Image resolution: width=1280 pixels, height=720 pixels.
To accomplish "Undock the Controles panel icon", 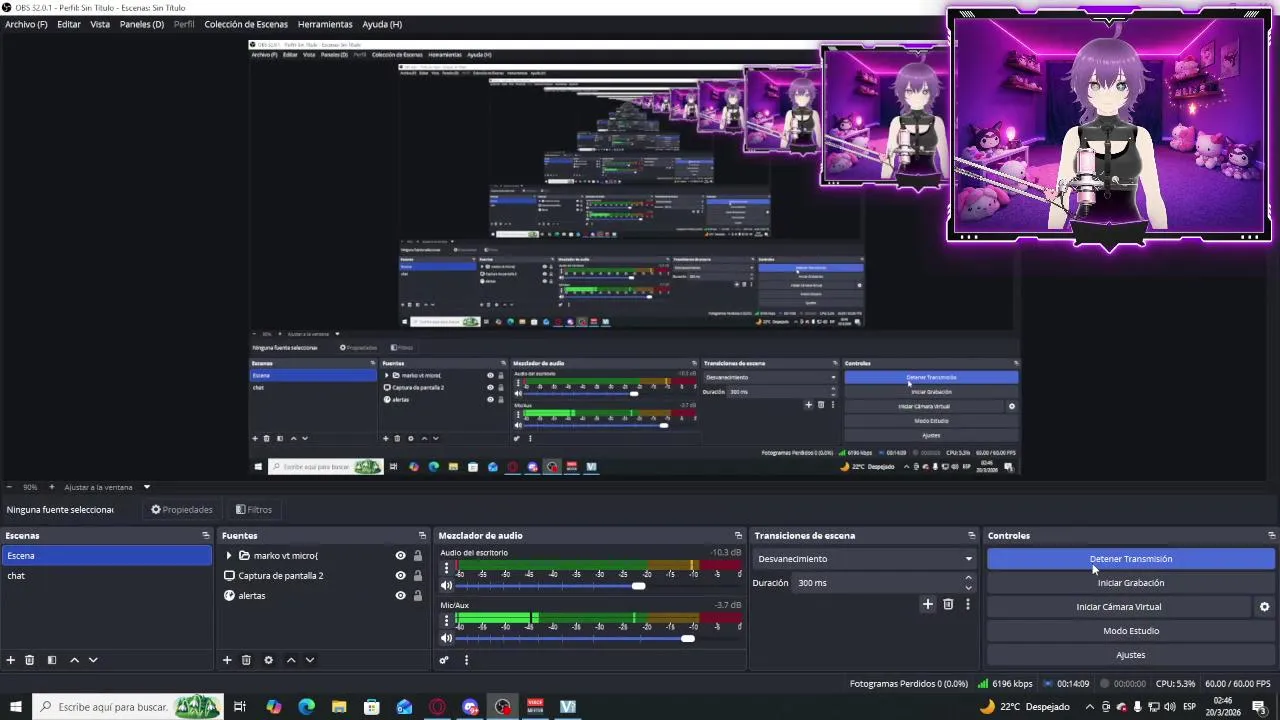I will [x=1271, y=536].
